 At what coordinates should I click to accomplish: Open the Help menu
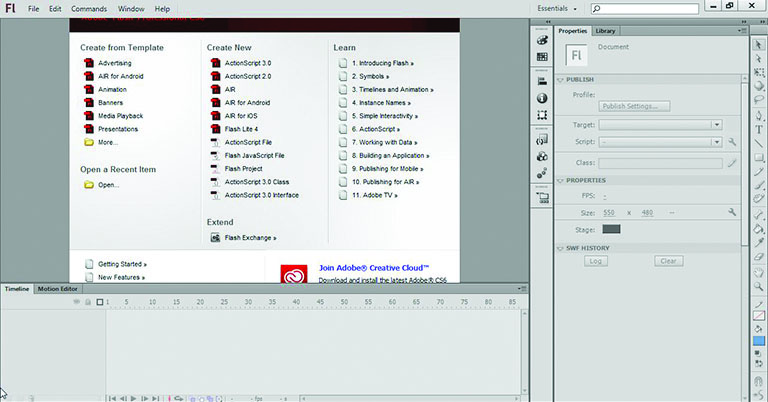[162, 9]
